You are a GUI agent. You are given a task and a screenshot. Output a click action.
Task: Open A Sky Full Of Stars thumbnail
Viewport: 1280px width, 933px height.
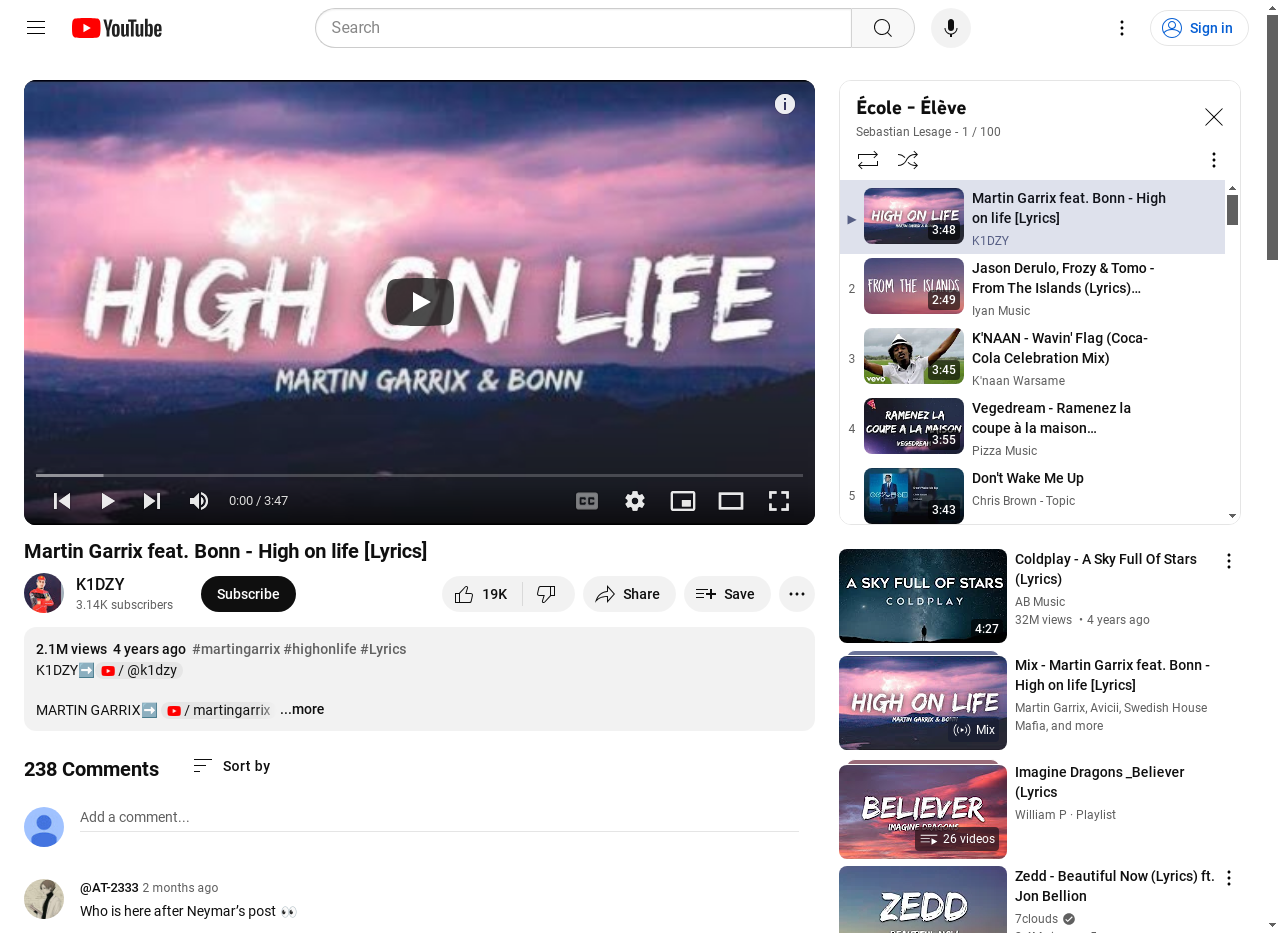point(923,596)
